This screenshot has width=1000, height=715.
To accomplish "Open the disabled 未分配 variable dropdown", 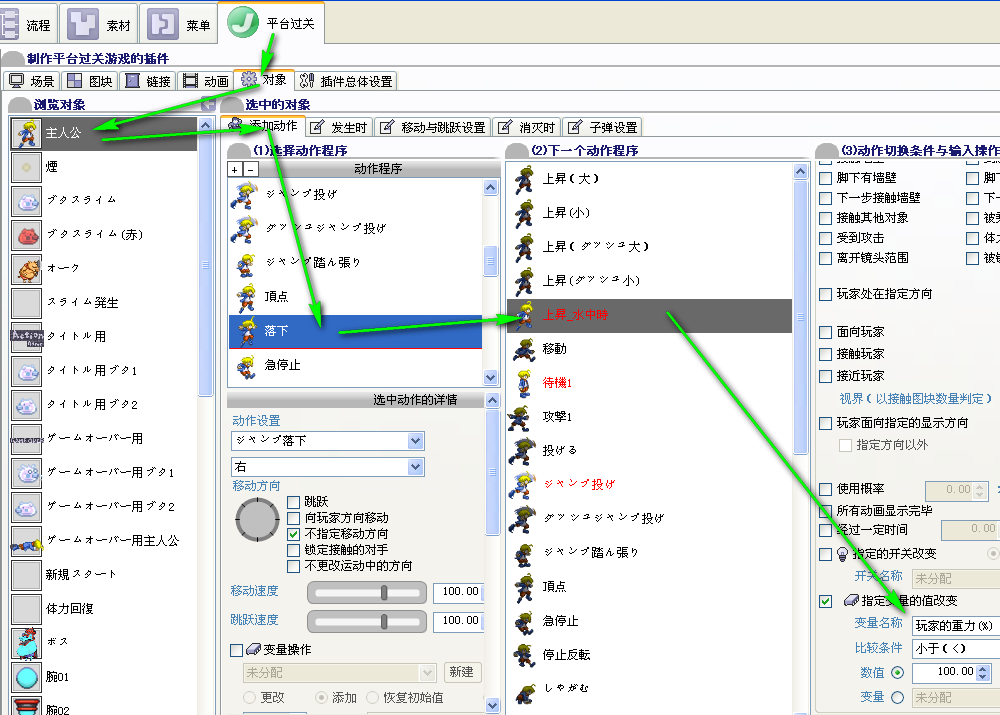I will coord(339,673).
